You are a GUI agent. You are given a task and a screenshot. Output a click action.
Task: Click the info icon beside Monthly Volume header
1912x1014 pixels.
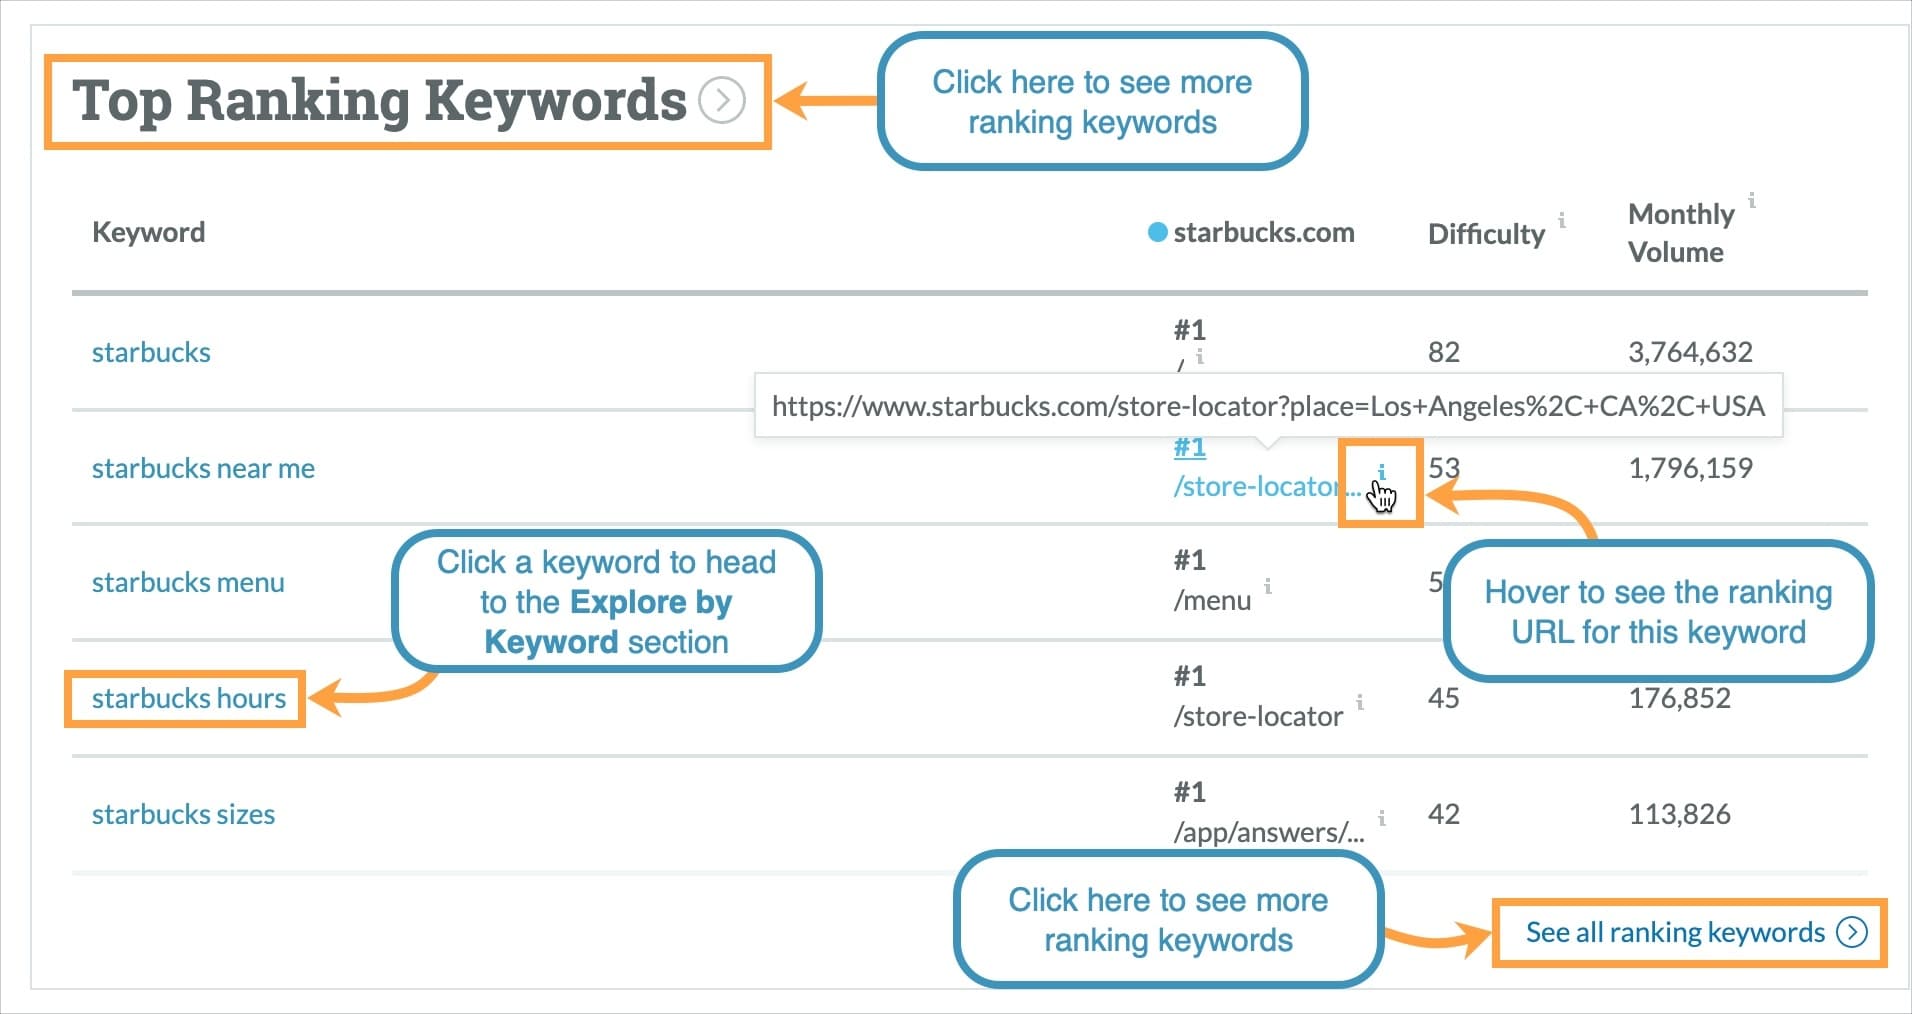coord(1751,199)
